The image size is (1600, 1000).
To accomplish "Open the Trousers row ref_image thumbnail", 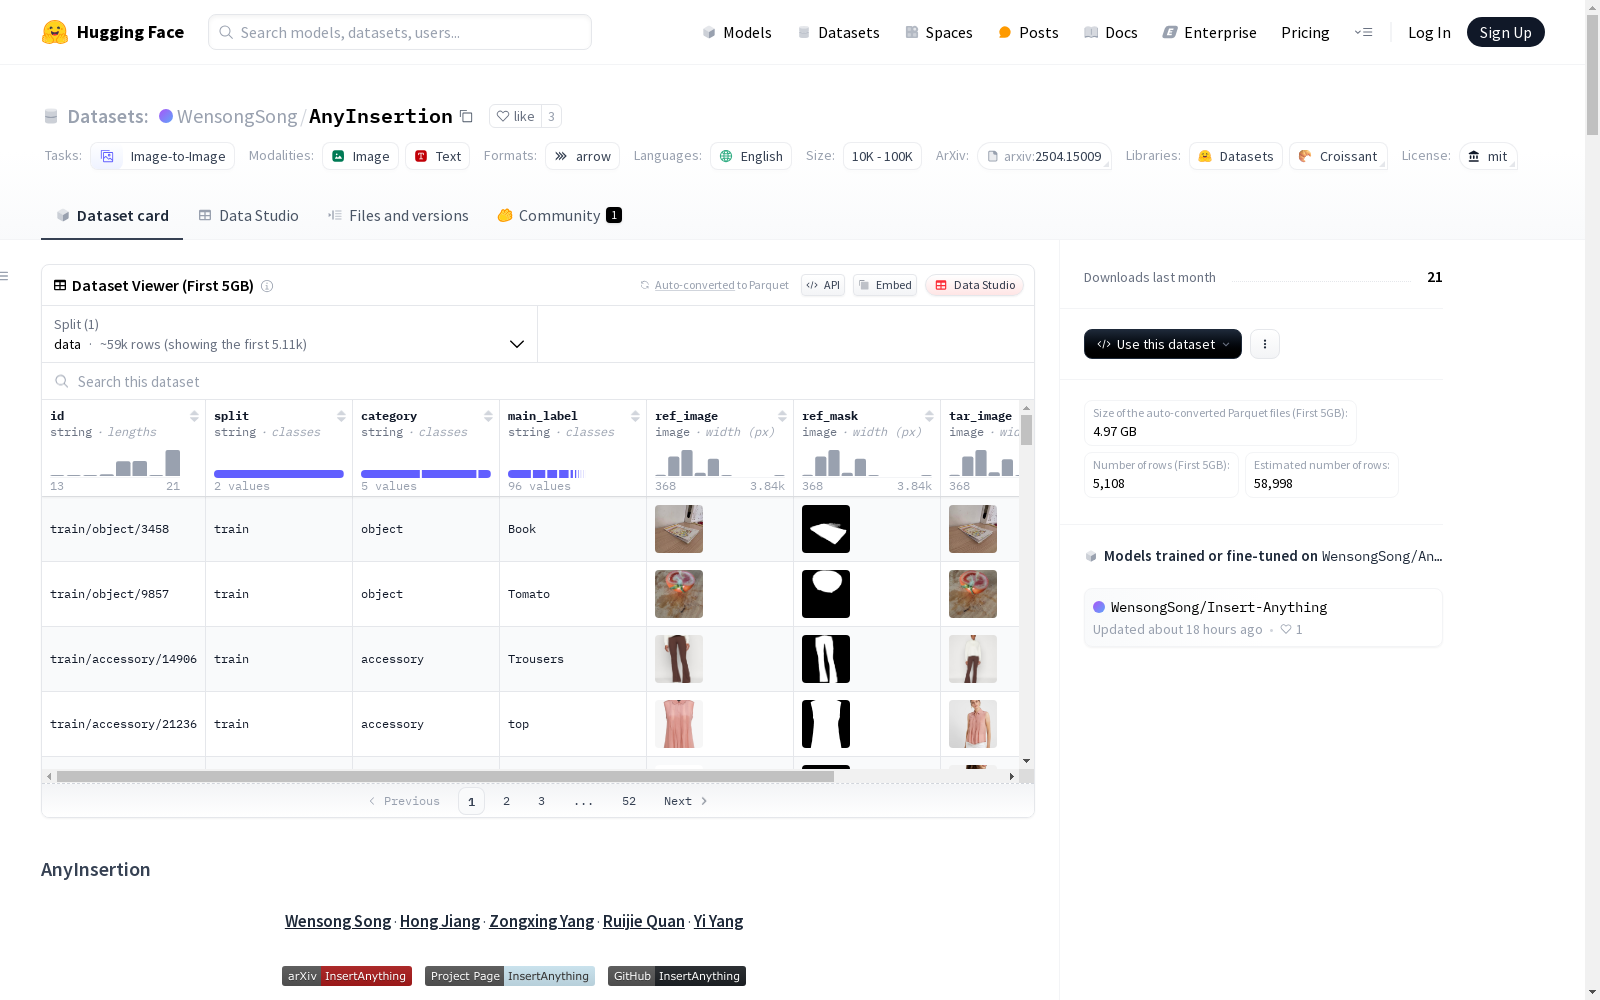I will pyautogui.click(x=679, y=659).
